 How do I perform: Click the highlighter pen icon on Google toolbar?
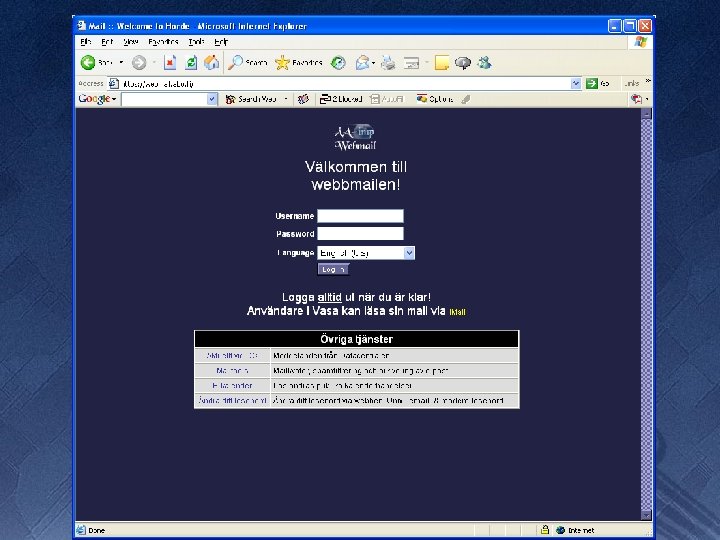466,99
